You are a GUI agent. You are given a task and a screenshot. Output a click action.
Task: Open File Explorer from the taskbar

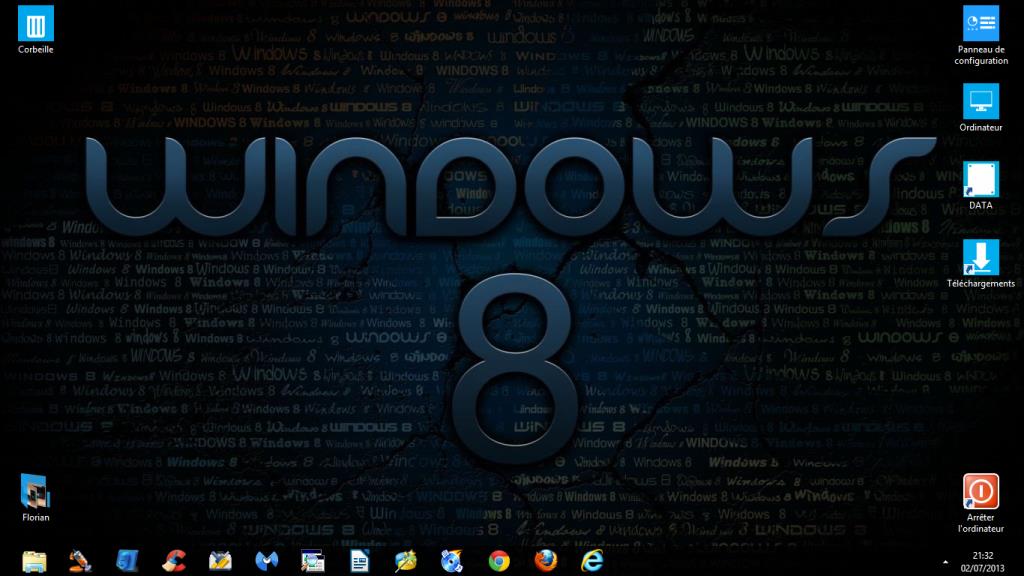35,561
